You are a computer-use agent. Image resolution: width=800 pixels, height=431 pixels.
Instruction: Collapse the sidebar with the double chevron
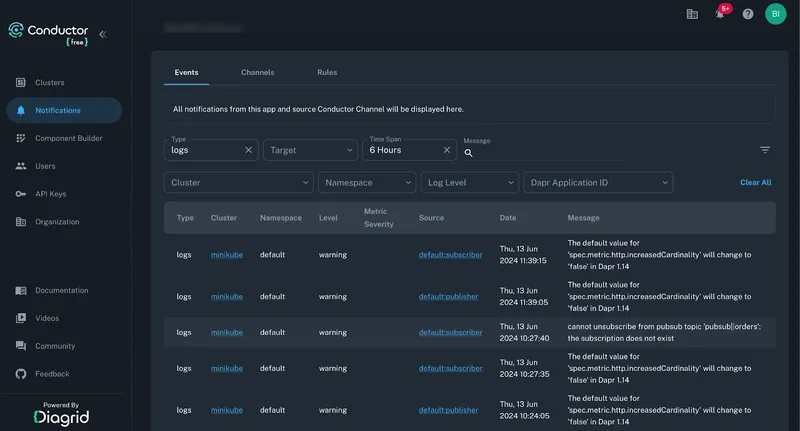pos(102,34)
